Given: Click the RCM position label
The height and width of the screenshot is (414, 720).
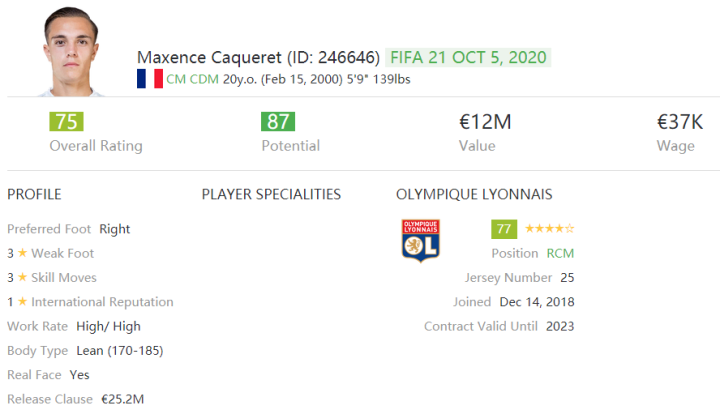Looking at the screenshot, I should pos(560,253).
